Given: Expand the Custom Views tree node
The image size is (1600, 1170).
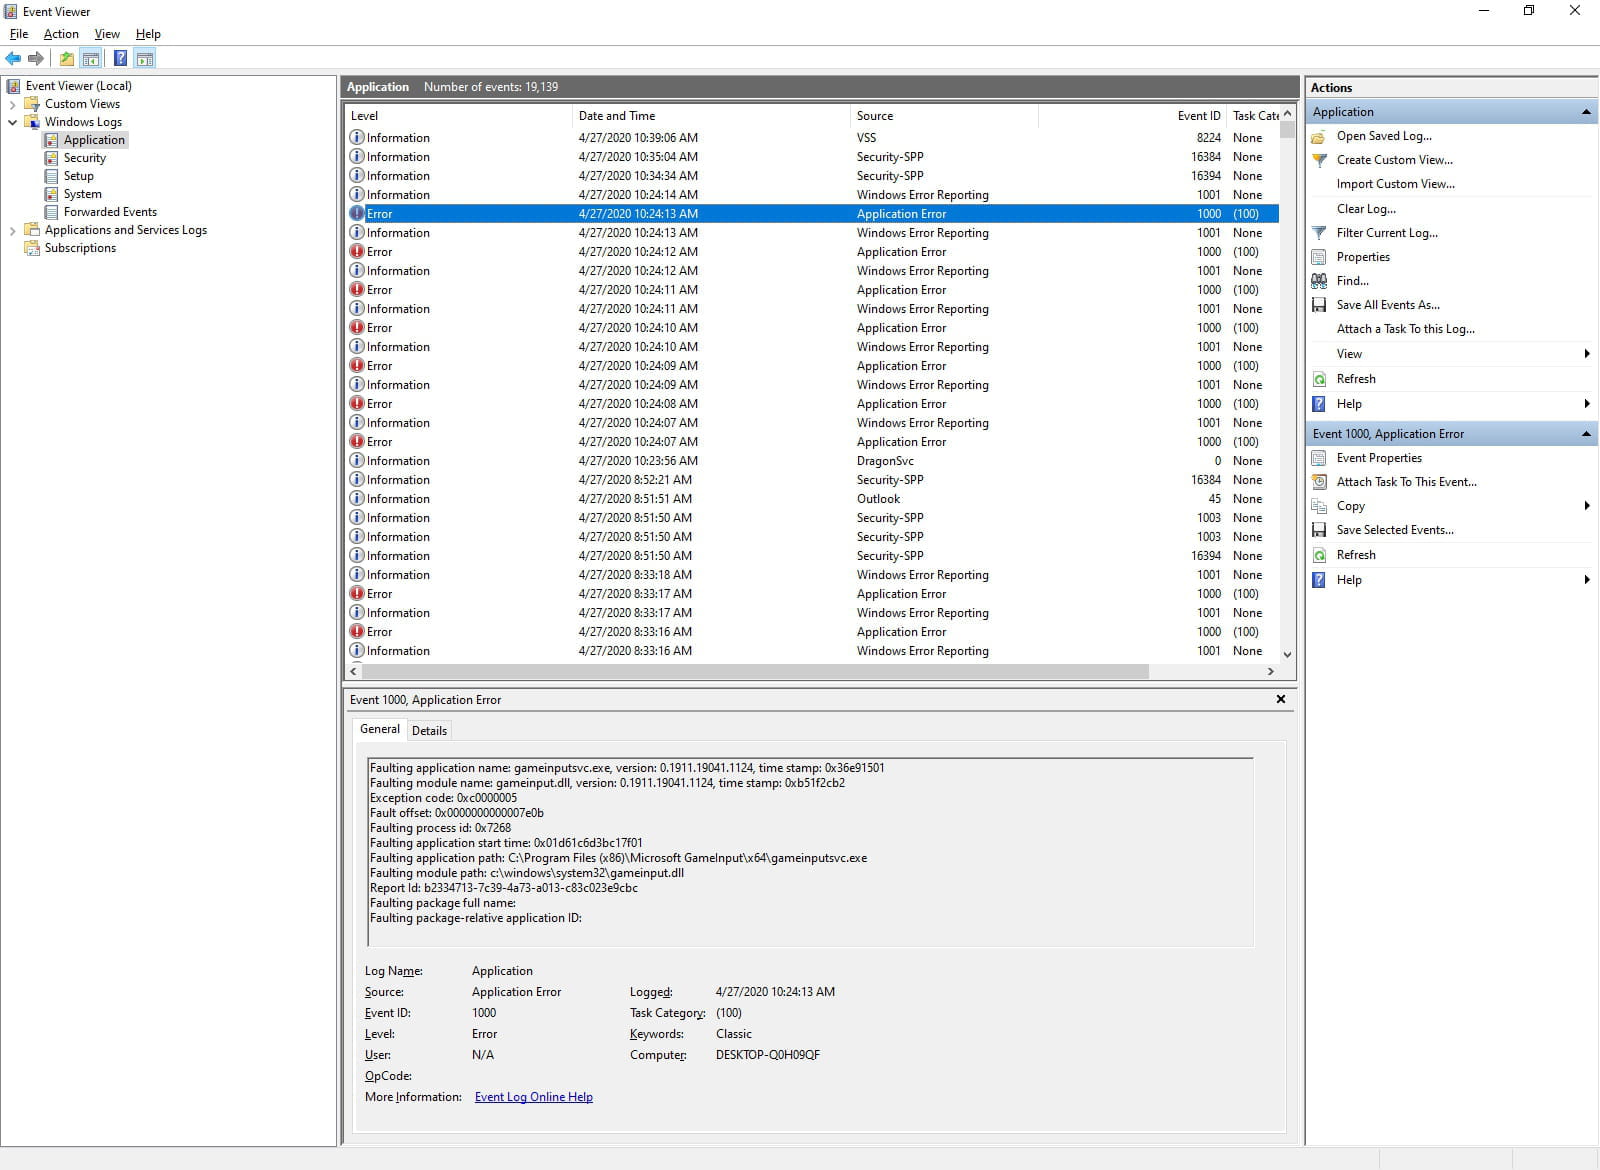Looking at the screenshot, I should (x=12, y=104).
